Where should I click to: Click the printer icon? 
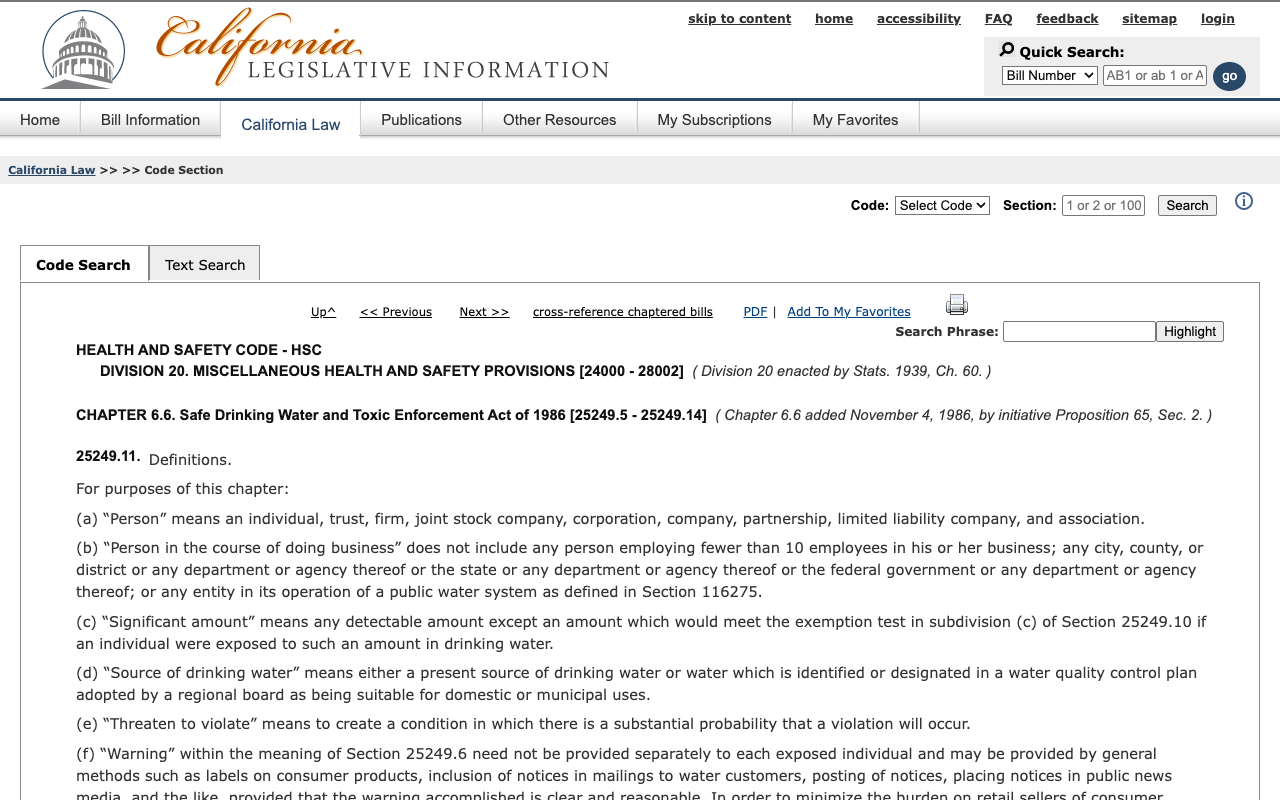pyautogui.click(x=957, y=305)
